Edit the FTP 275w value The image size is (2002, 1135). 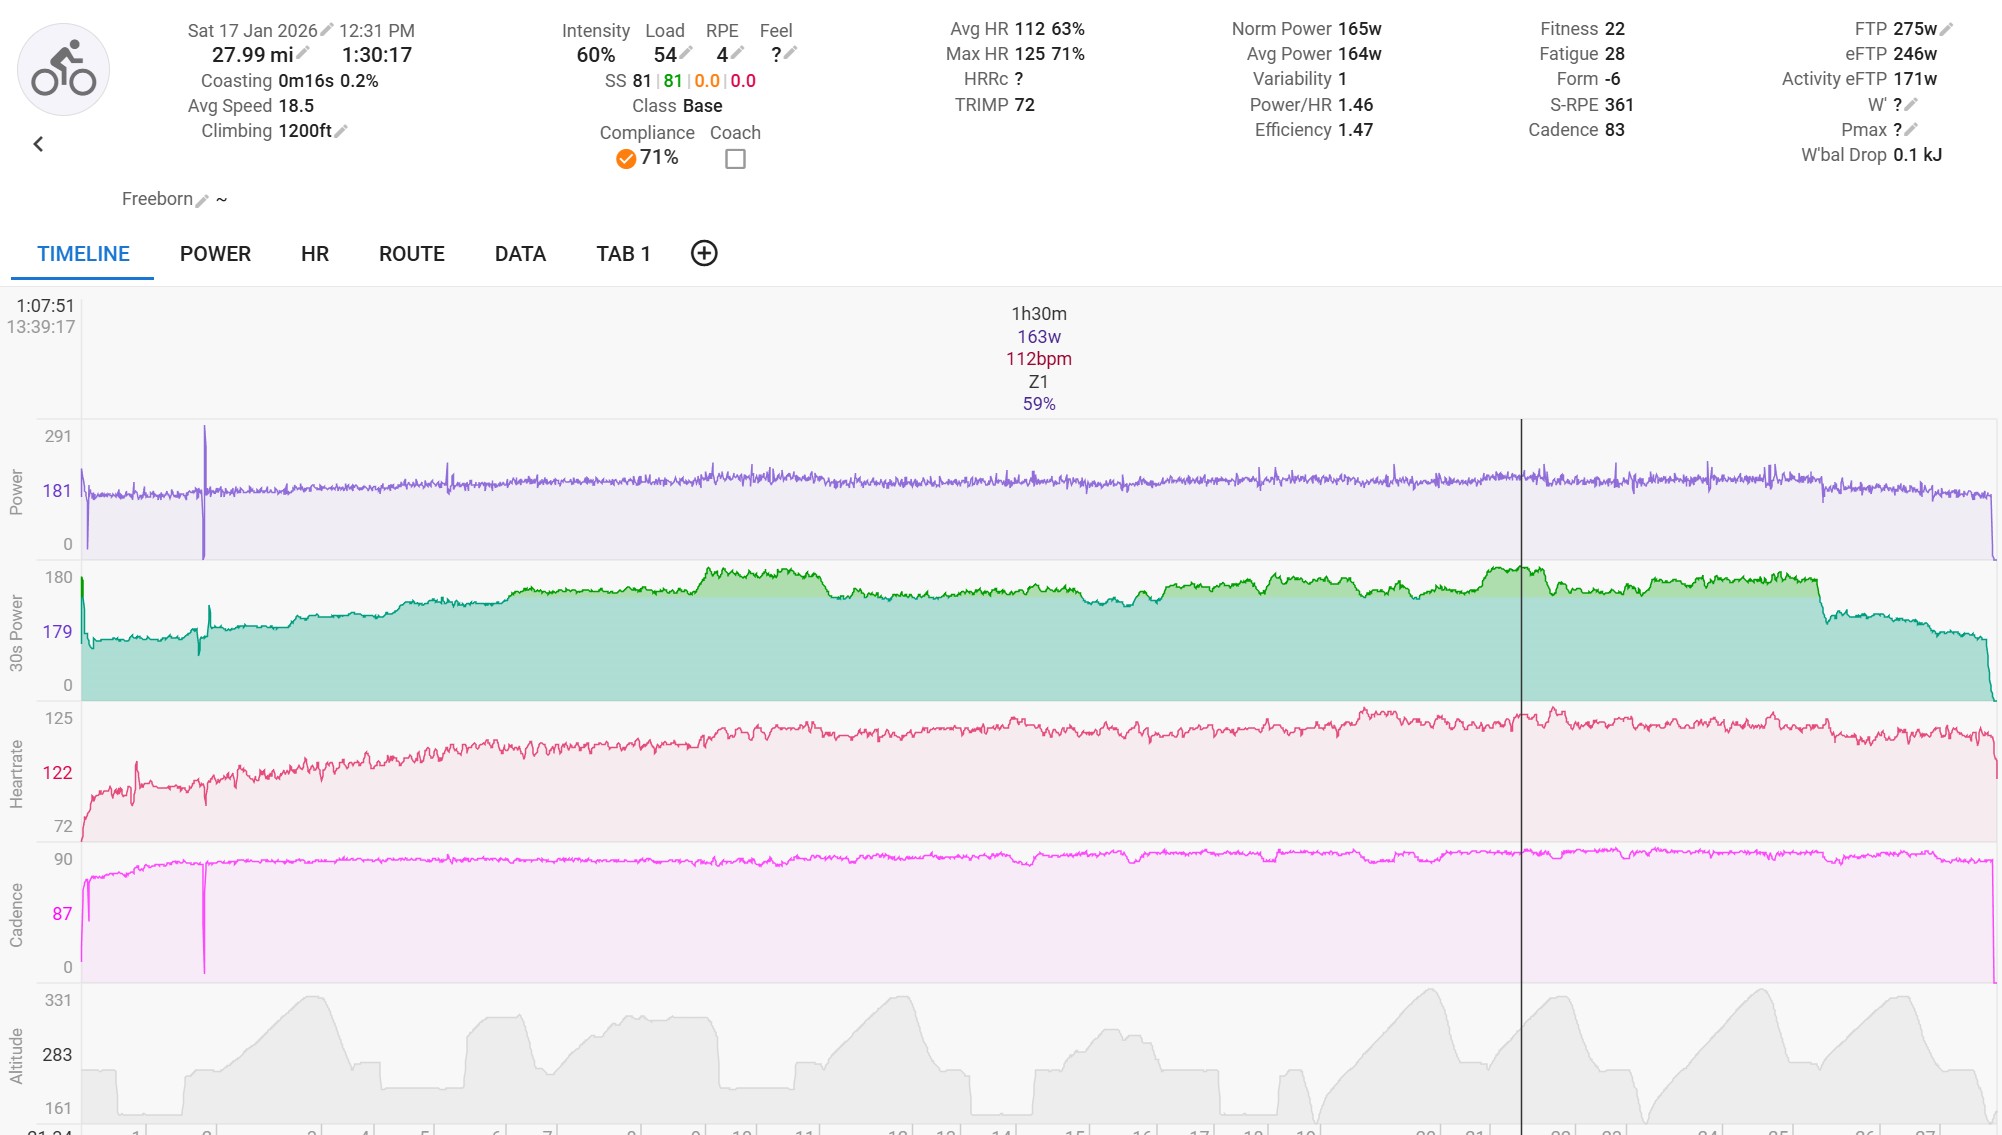(1946, 29)
